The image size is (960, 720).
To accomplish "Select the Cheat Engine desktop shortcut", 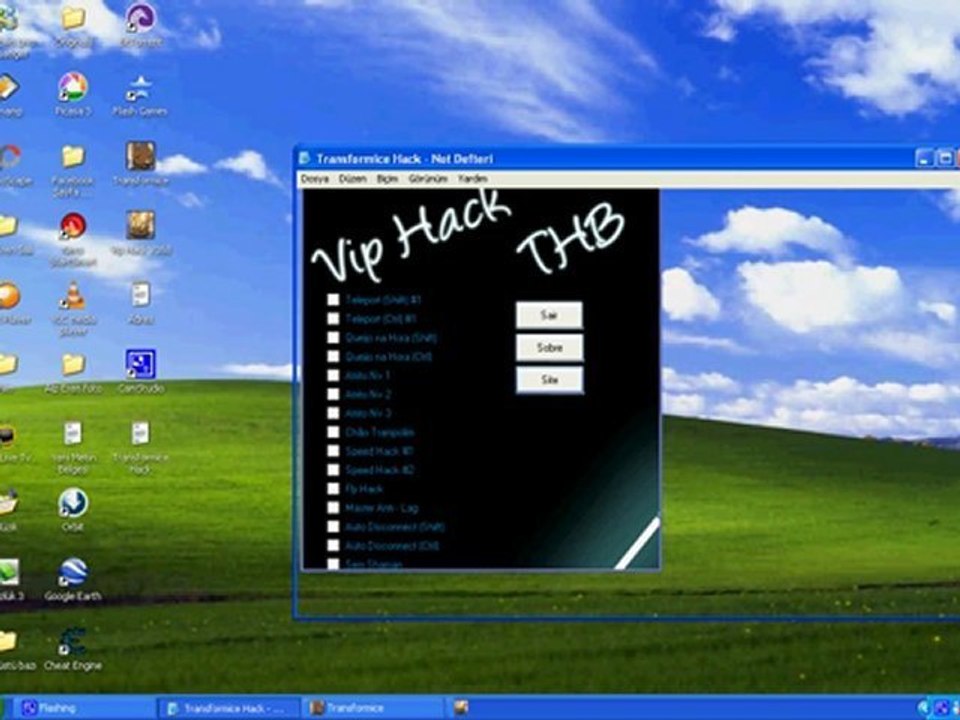I will pyautogui.click(x=73, y=648).
